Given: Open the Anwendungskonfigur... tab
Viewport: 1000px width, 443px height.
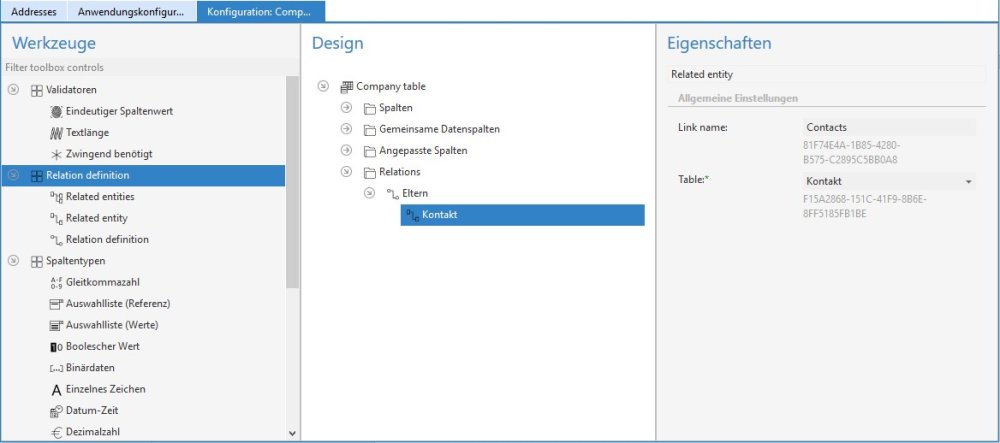Looking at the screenshot, I should pos(131,11).
